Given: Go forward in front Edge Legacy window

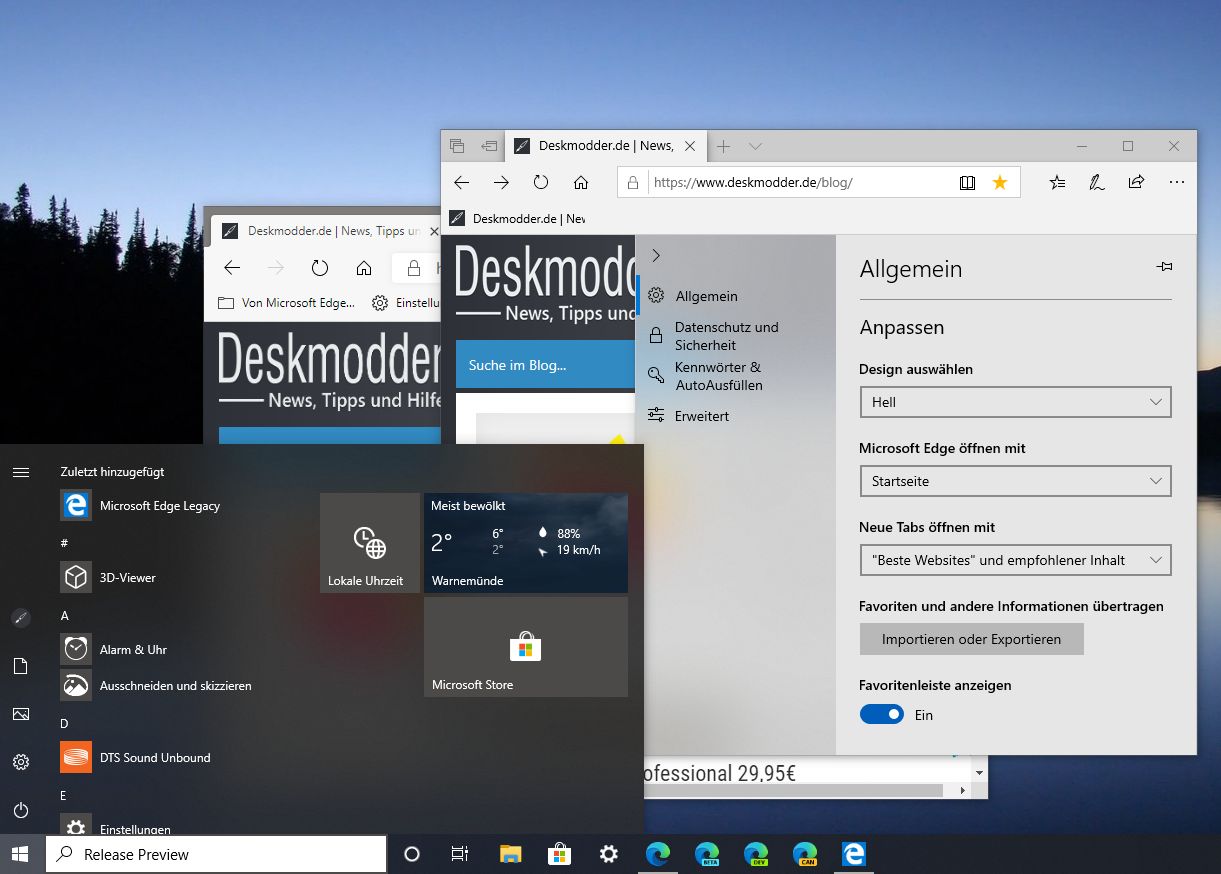Looking at the screenshot, I should (x=501, y=182).
